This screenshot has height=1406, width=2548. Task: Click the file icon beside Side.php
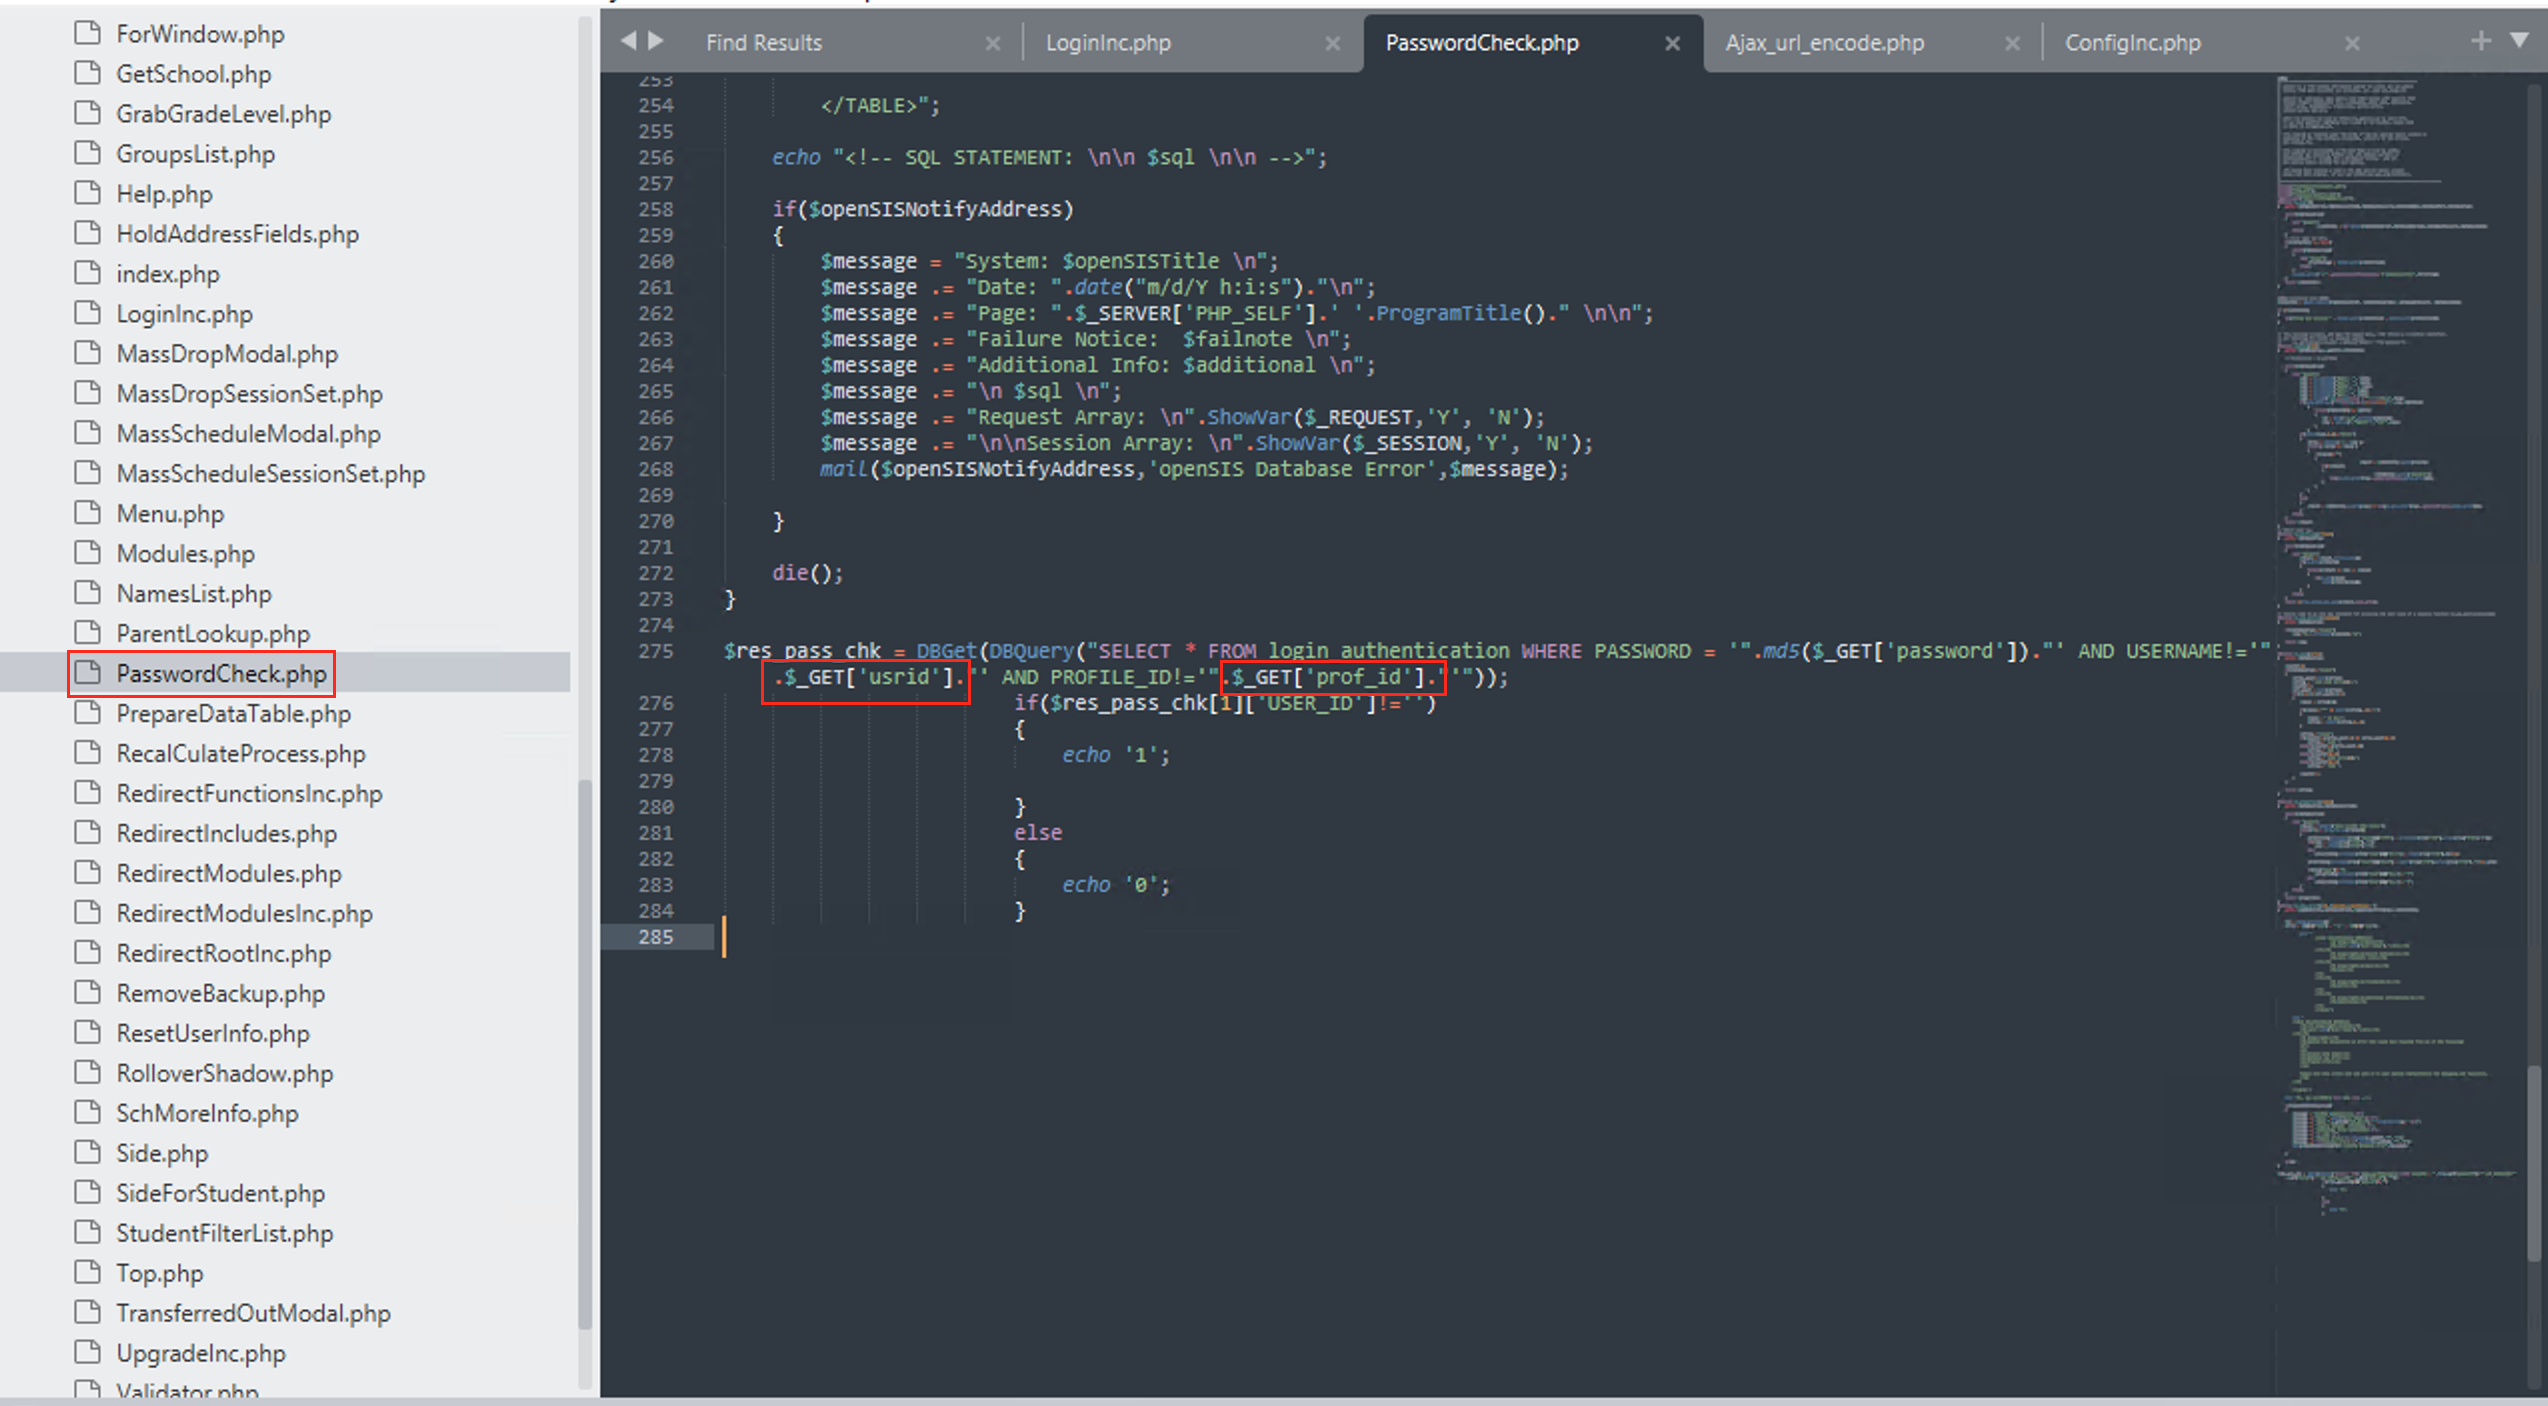(x=88, y=1152)
